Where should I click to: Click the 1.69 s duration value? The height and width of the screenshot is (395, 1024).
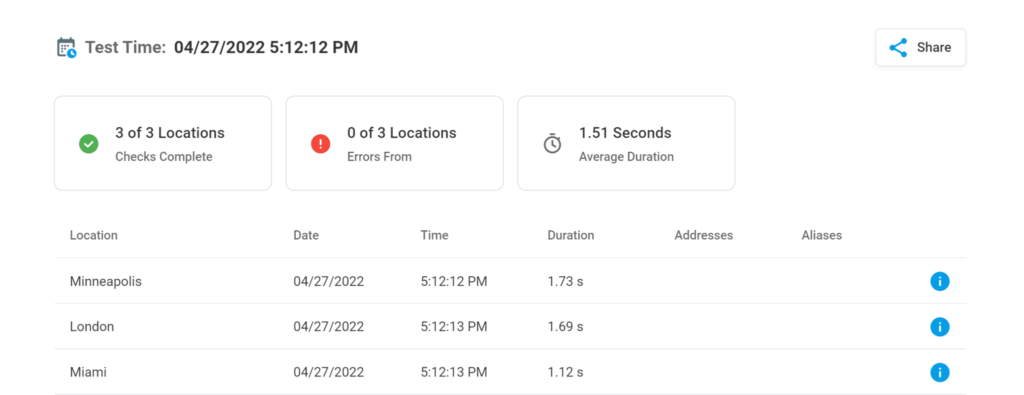(566, 326)
